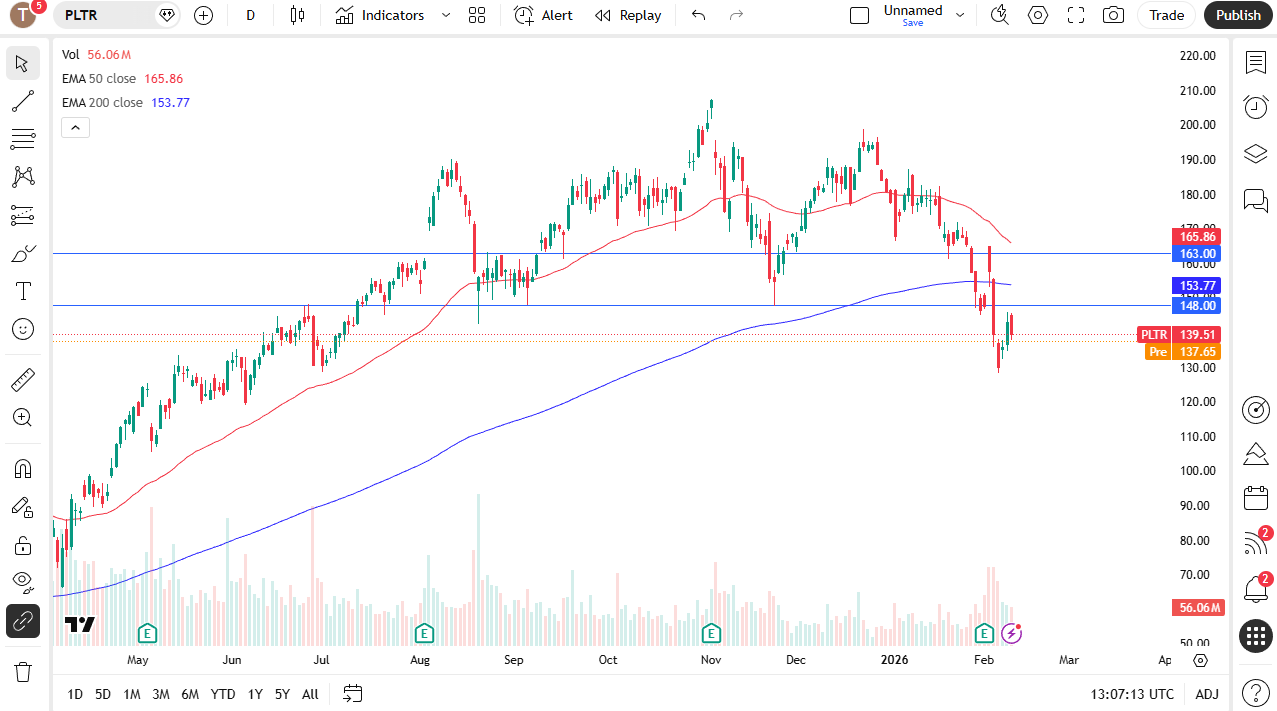Open candlestick chart style menu

pos(297,15)
